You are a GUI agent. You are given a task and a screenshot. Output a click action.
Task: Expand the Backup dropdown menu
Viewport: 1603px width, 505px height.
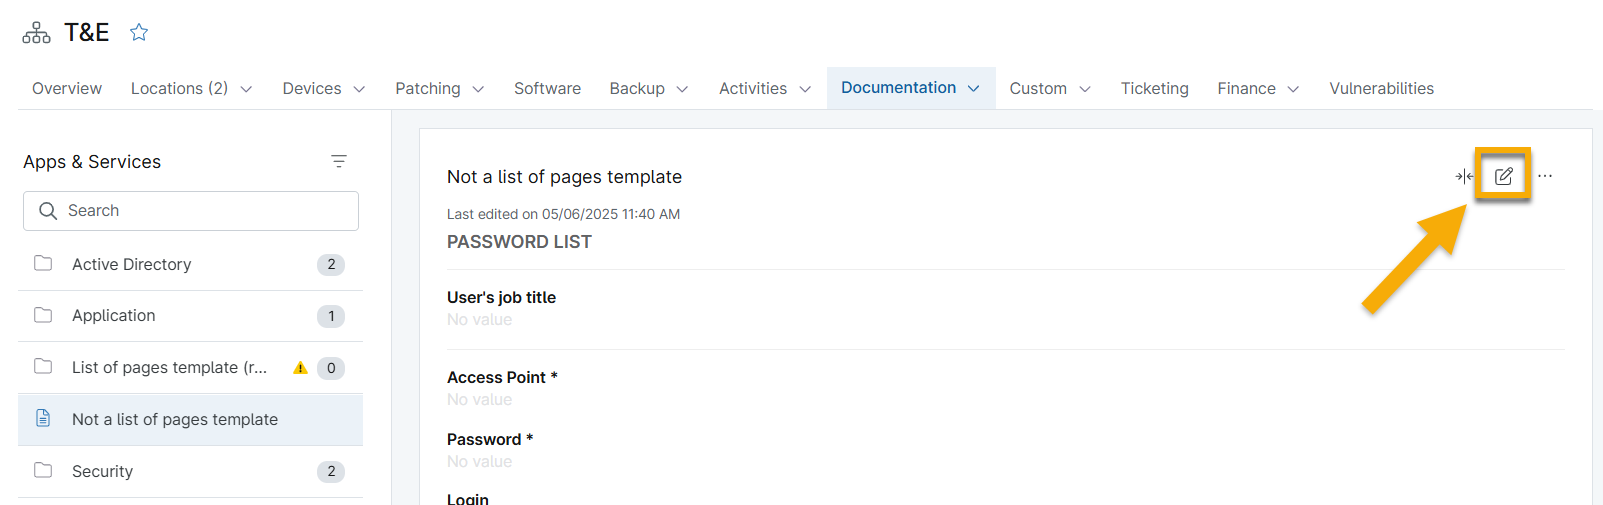648,88
